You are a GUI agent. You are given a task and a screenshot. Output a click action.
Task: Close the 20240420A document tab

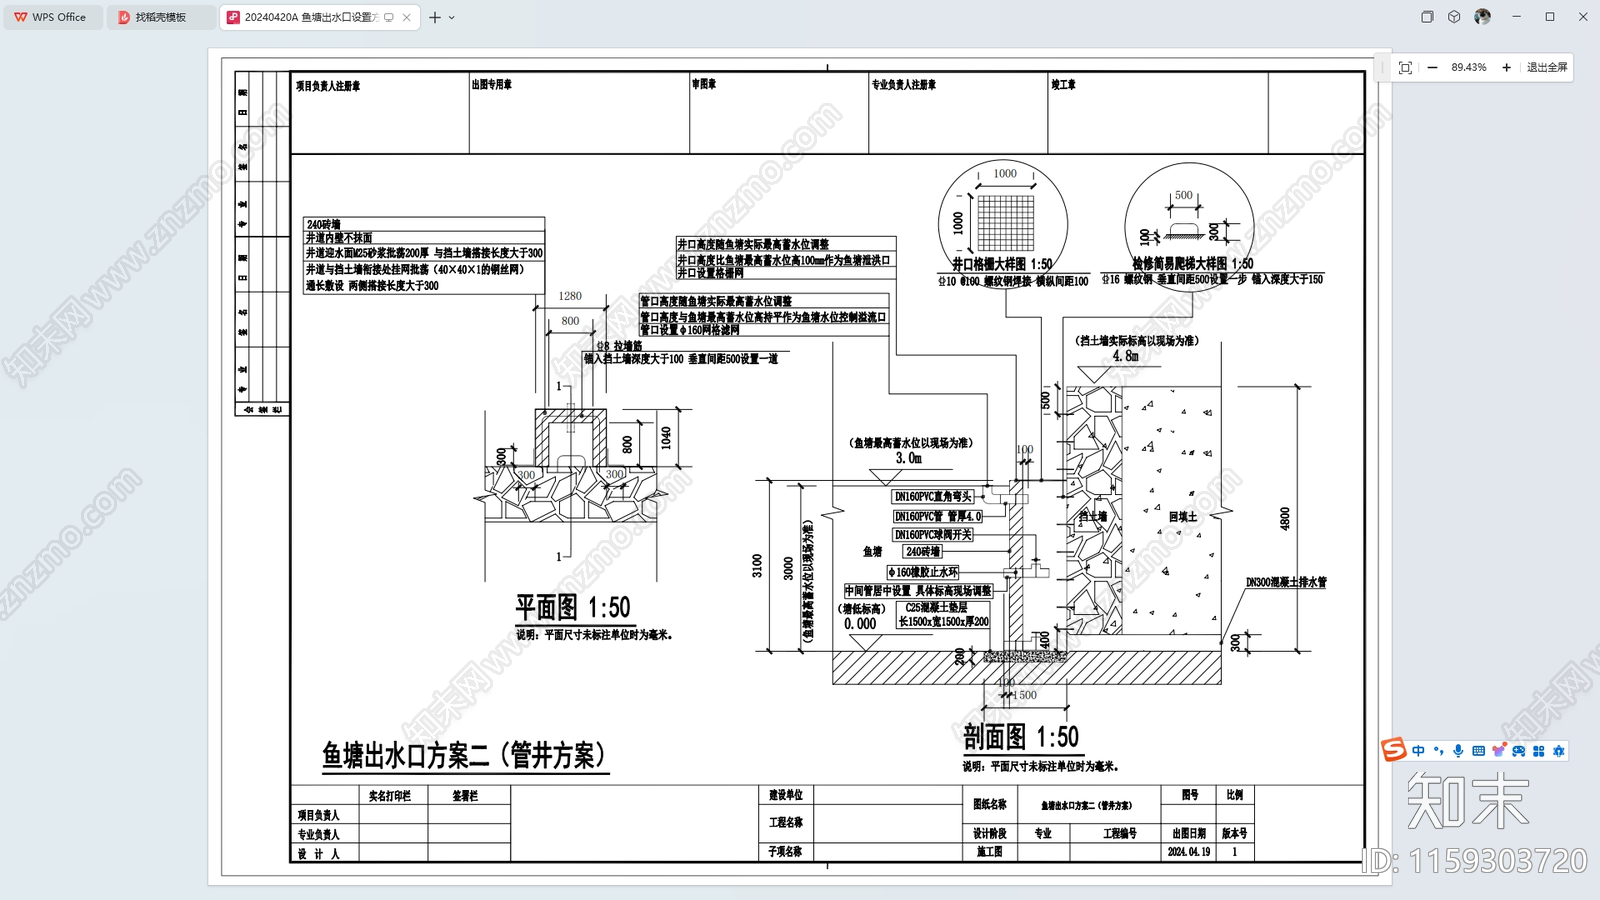(407, 17)
